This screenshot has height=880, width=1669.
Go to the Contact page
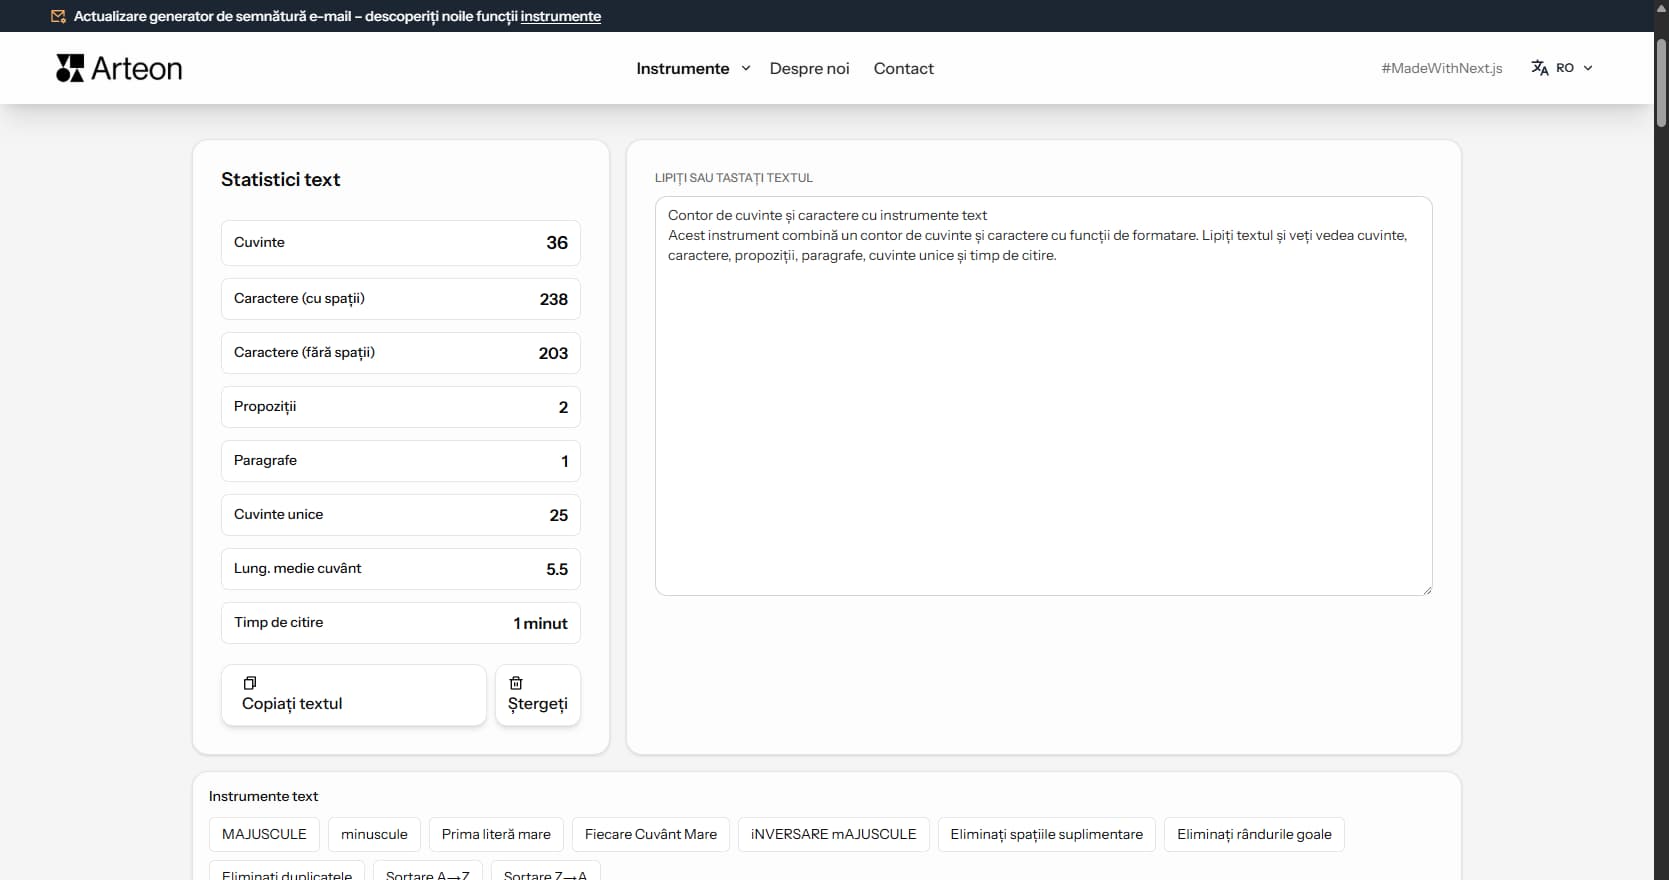pyautogui.click(x=903, y=68)
